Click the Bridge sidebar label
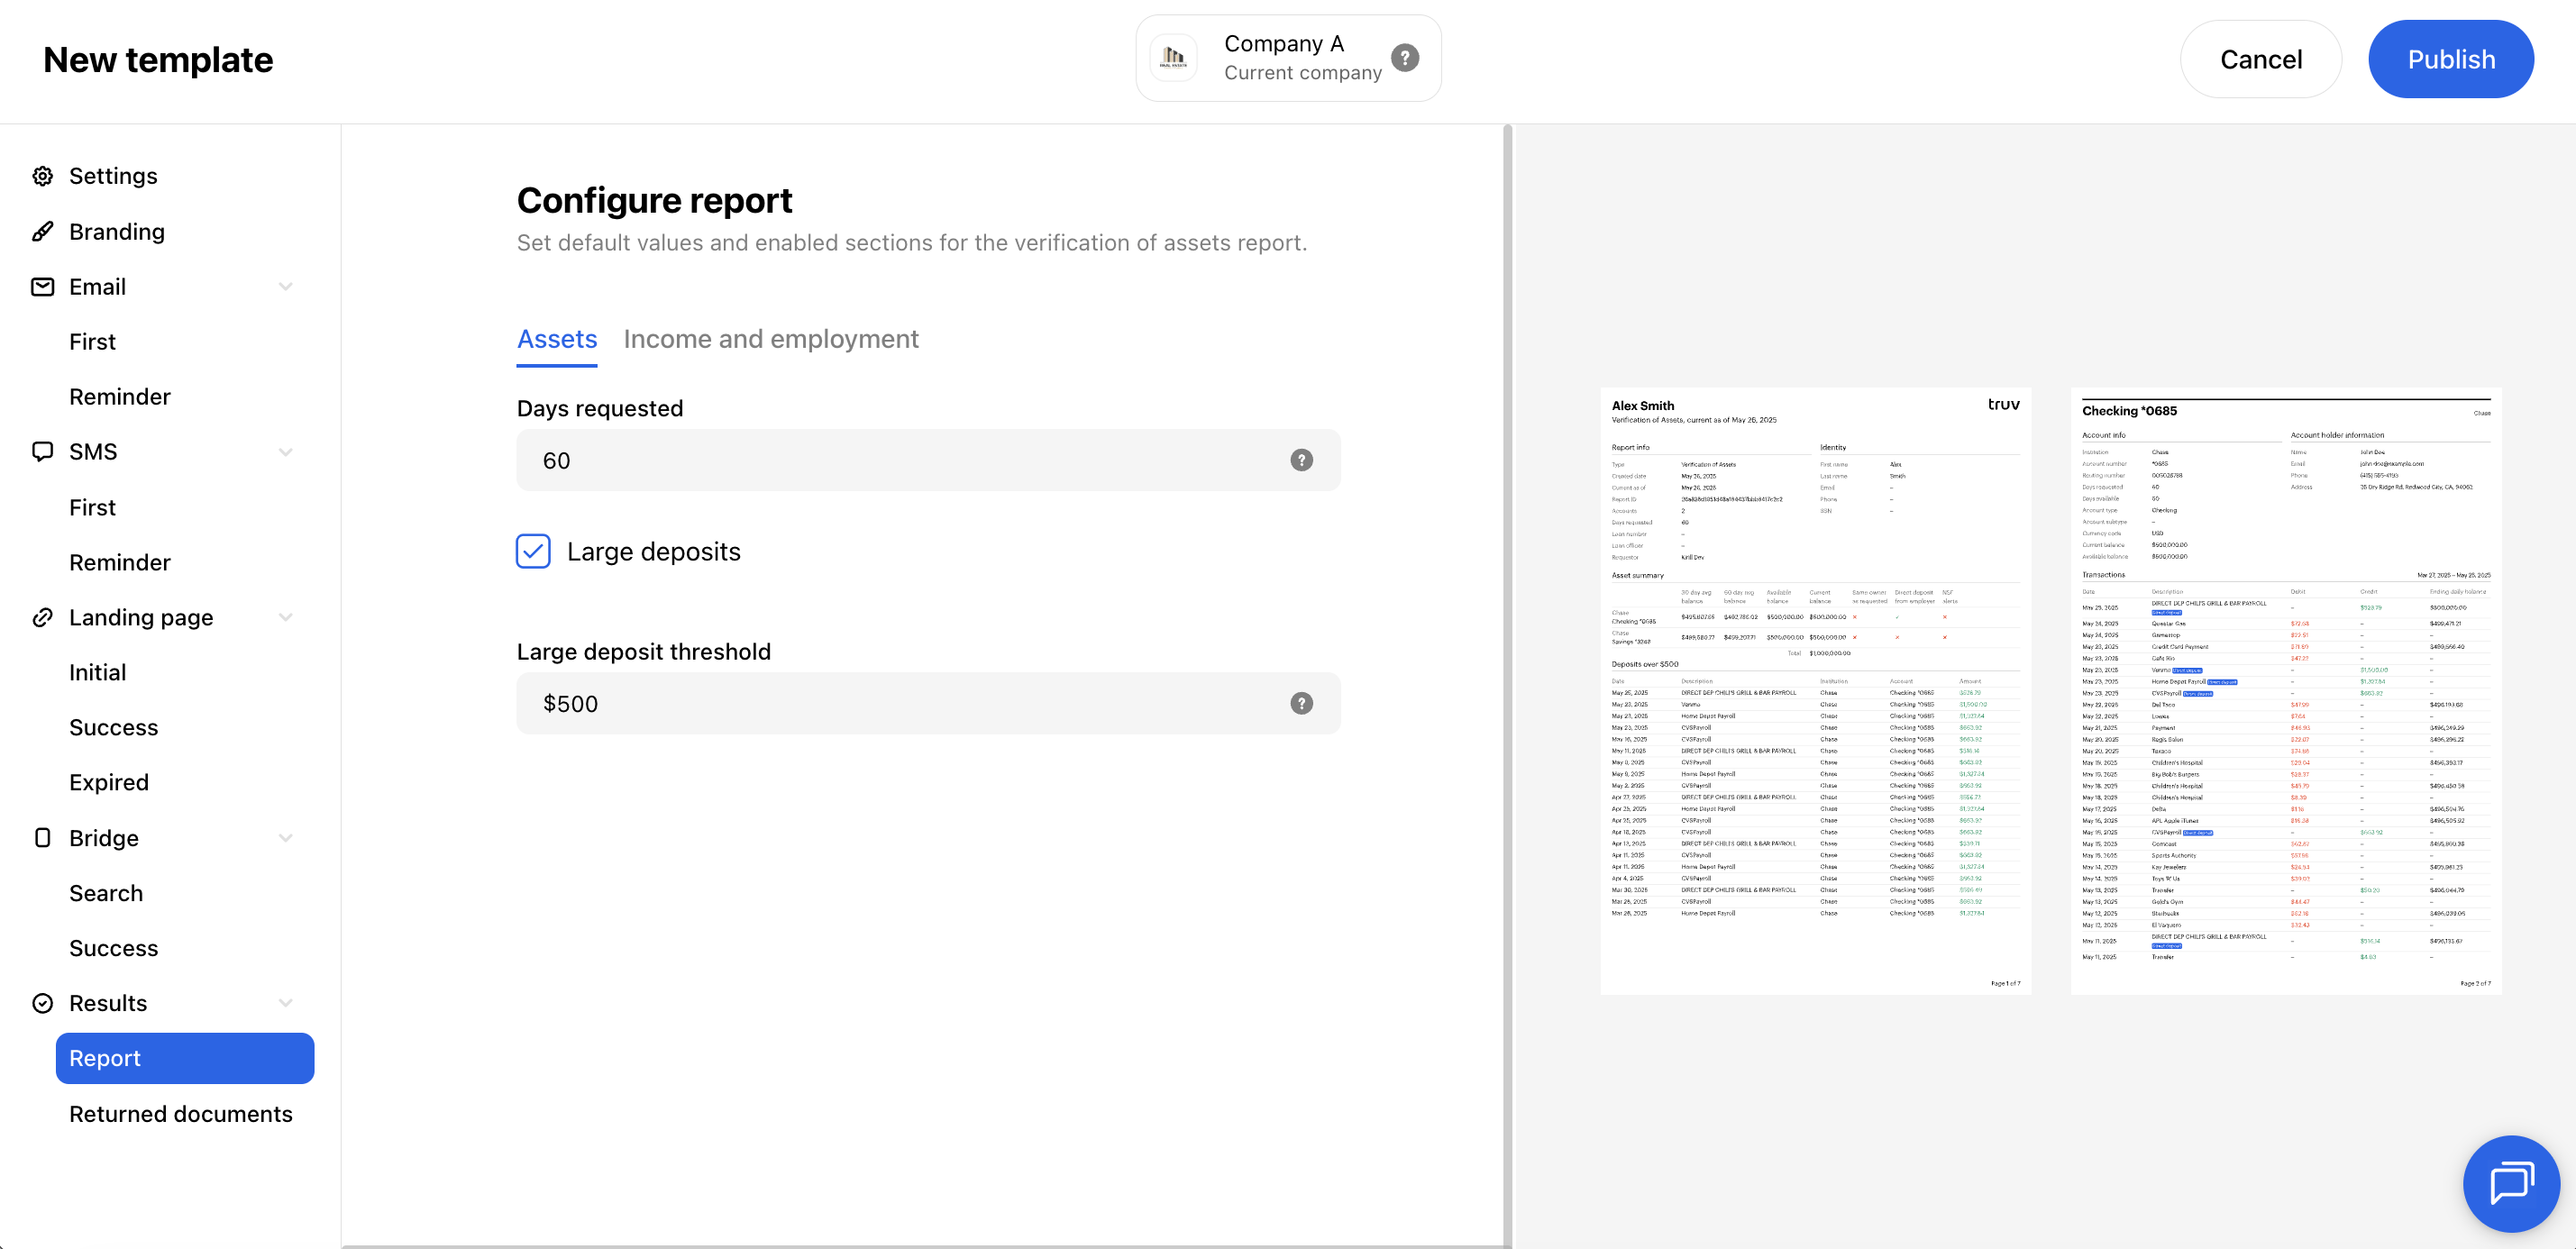 coord(104,838)
